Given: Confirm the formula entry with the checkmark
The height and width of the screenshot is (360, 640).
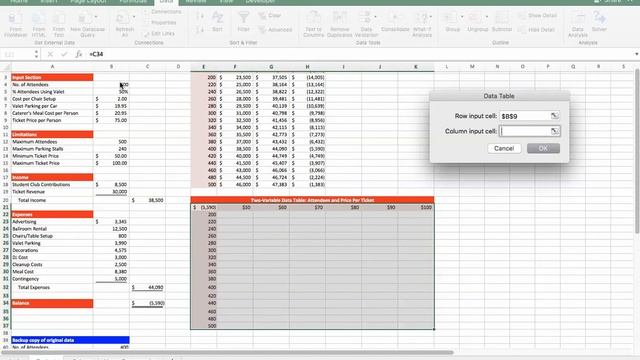Looking at the screenshot, I should tap(64, 54).
